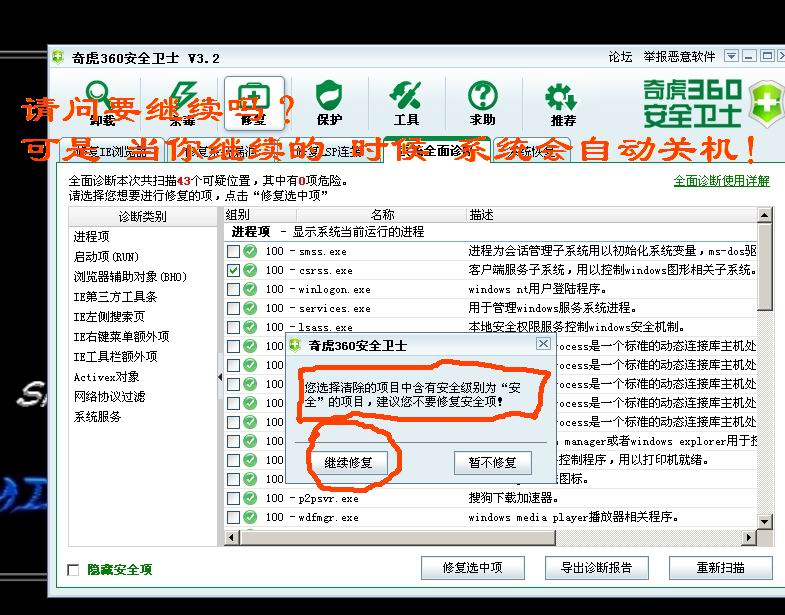Viewport: 785px width, 615px height.
Task: Click the list scroll-down arrow
Action: pyautogui.click(x=764, y=521)
